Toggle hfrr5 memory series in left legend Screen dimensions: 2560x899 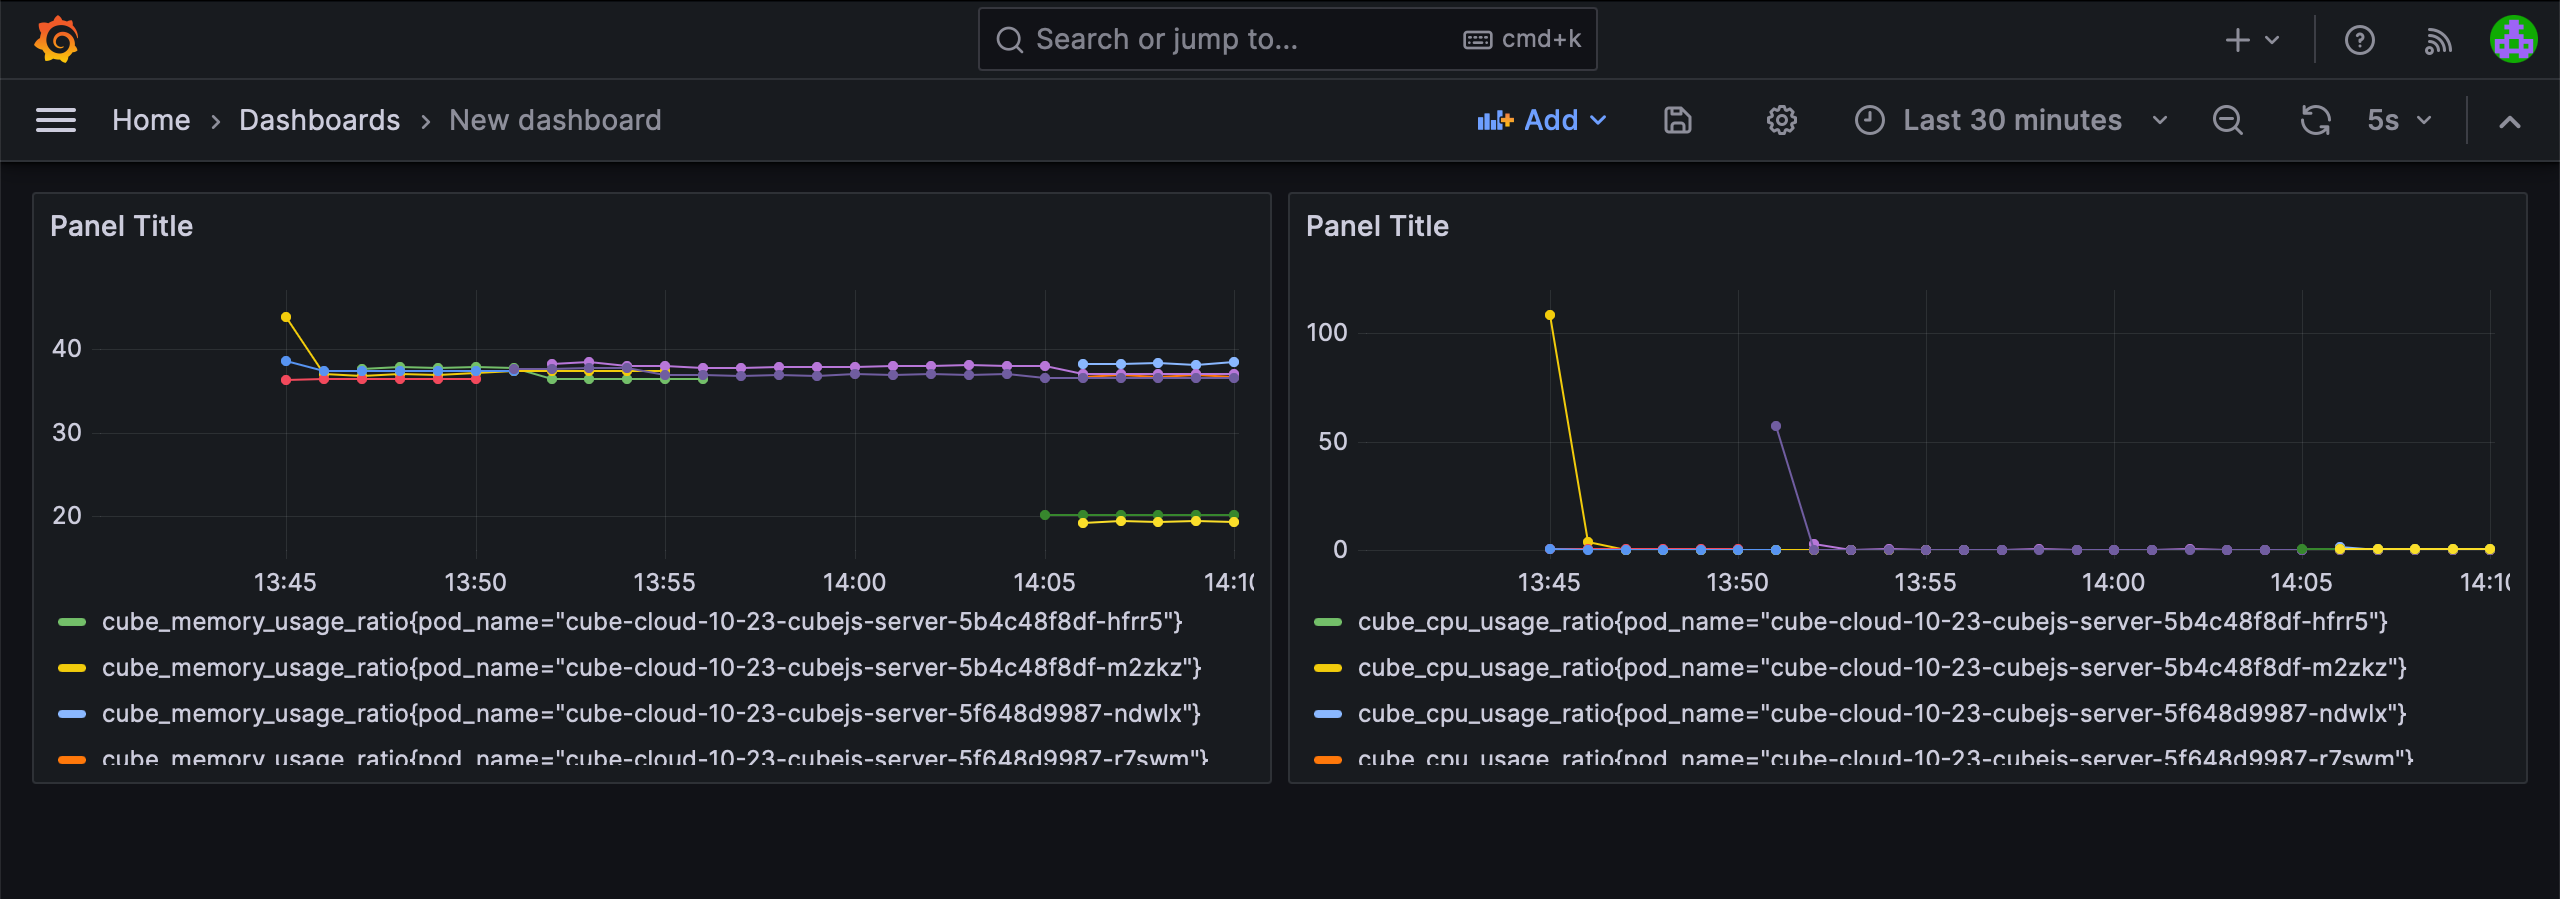tap(641, 622)
